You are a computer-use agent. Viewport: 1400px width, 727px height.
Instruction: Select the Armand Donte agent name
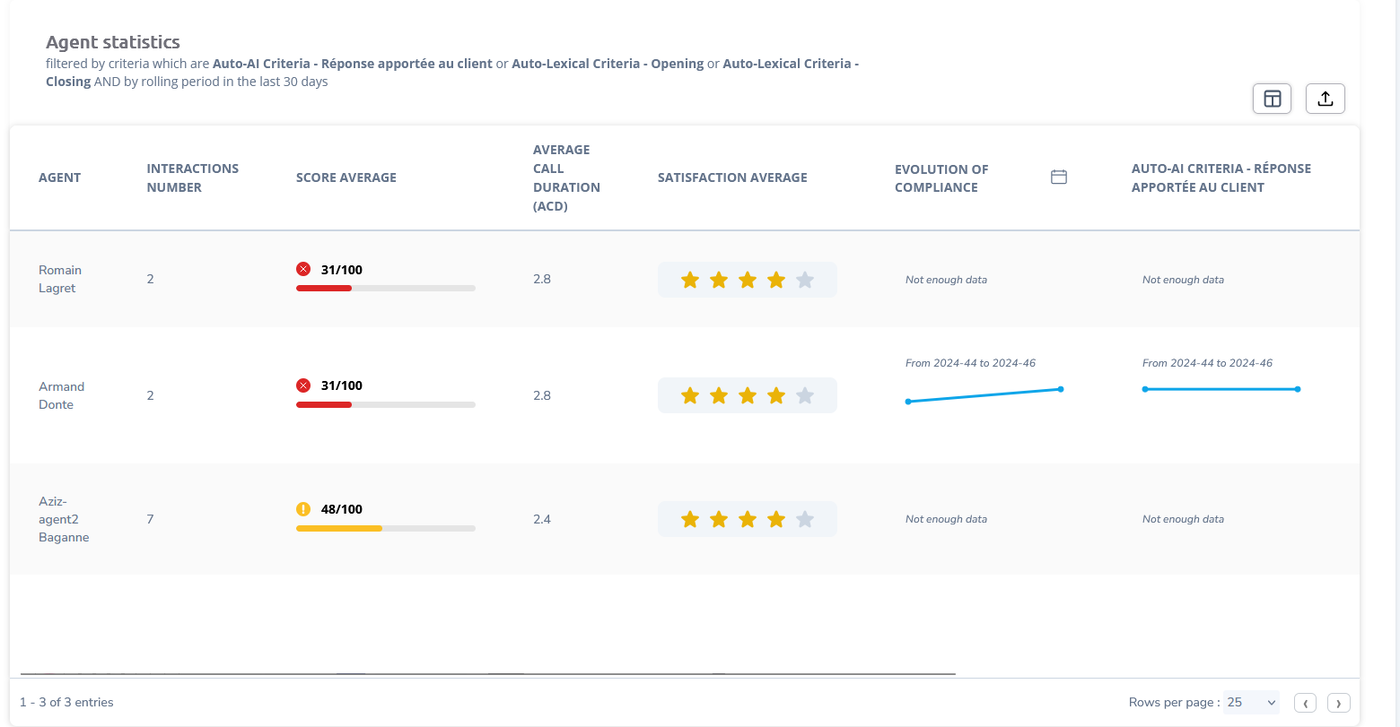click(61, 395)
